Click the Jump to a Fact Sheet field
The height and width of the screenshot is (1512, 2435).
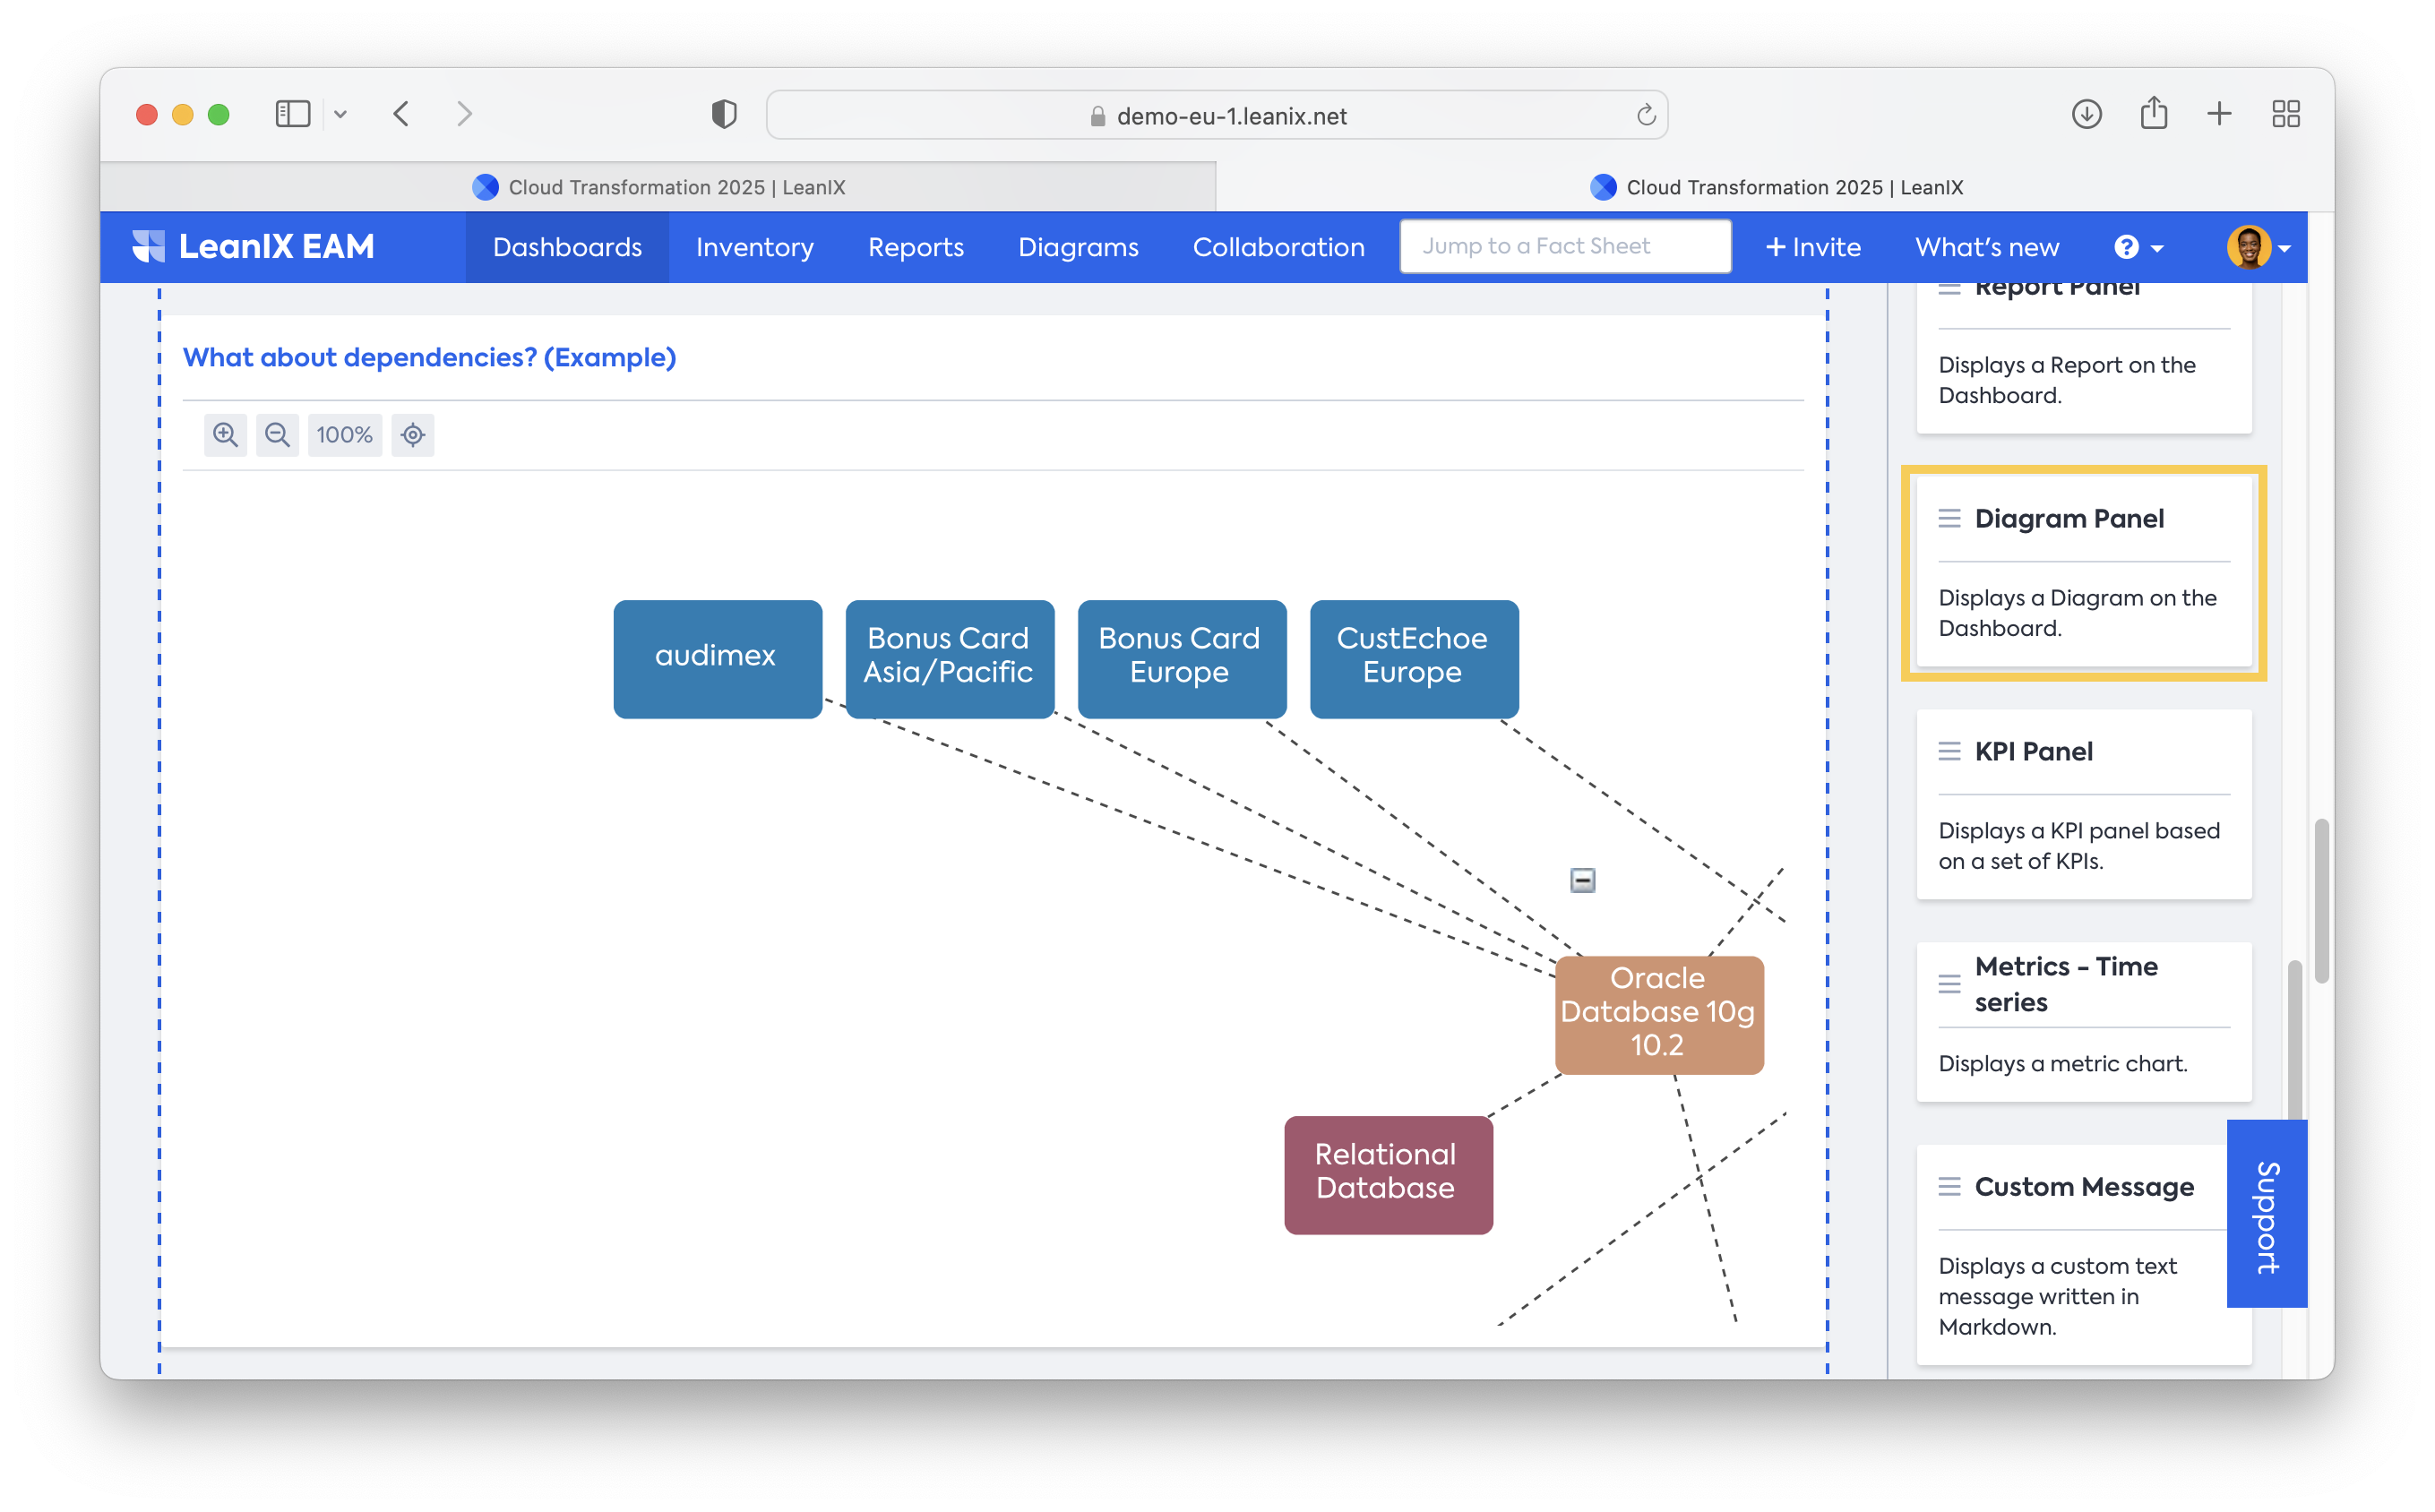1564,246
